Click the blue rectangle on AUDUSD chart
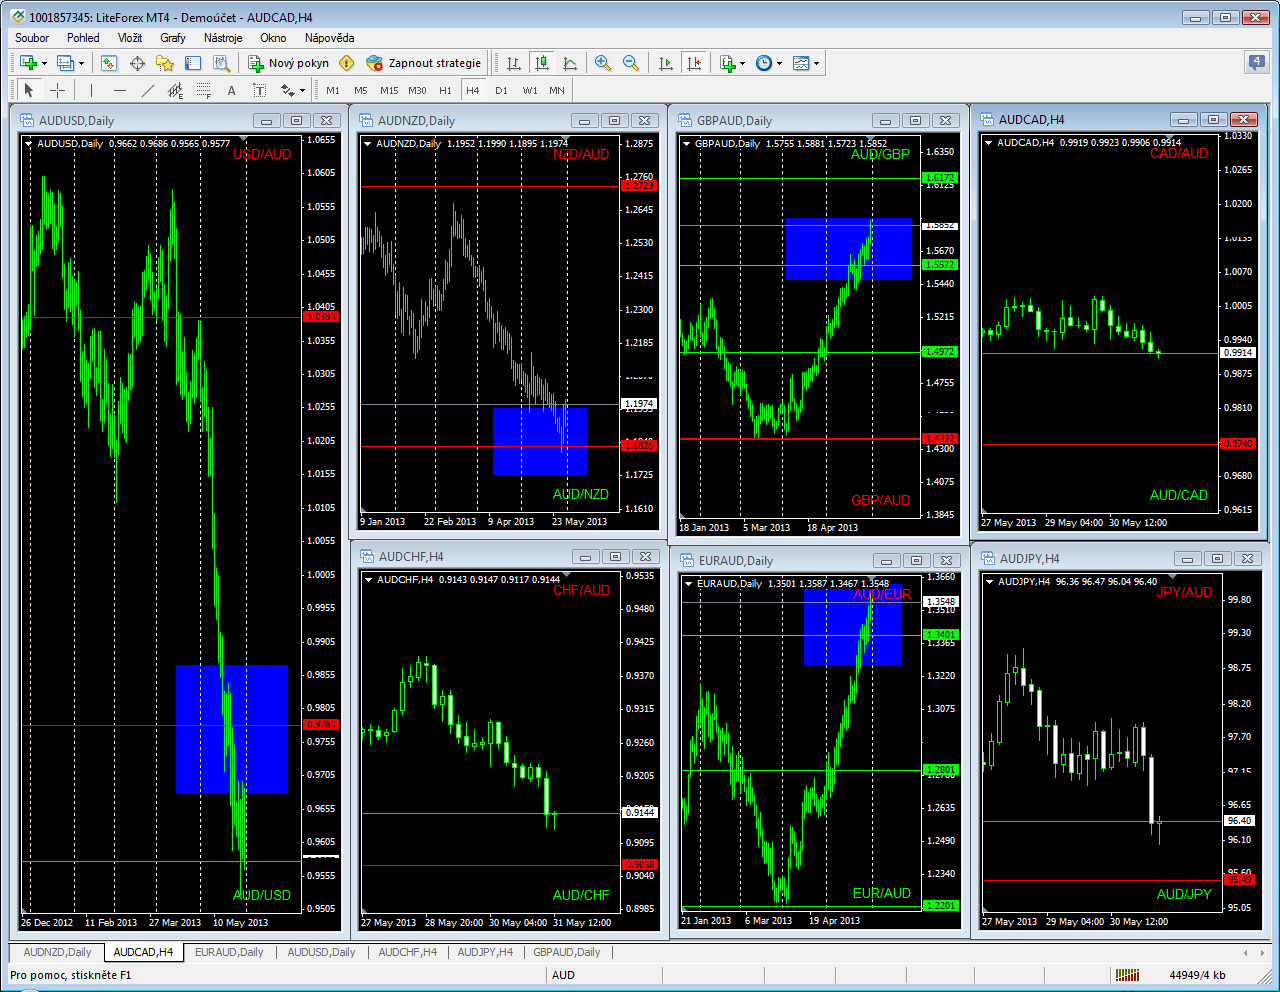Image resolution: width=1280 pixels, height=992 pixels. tap(232, 729)
